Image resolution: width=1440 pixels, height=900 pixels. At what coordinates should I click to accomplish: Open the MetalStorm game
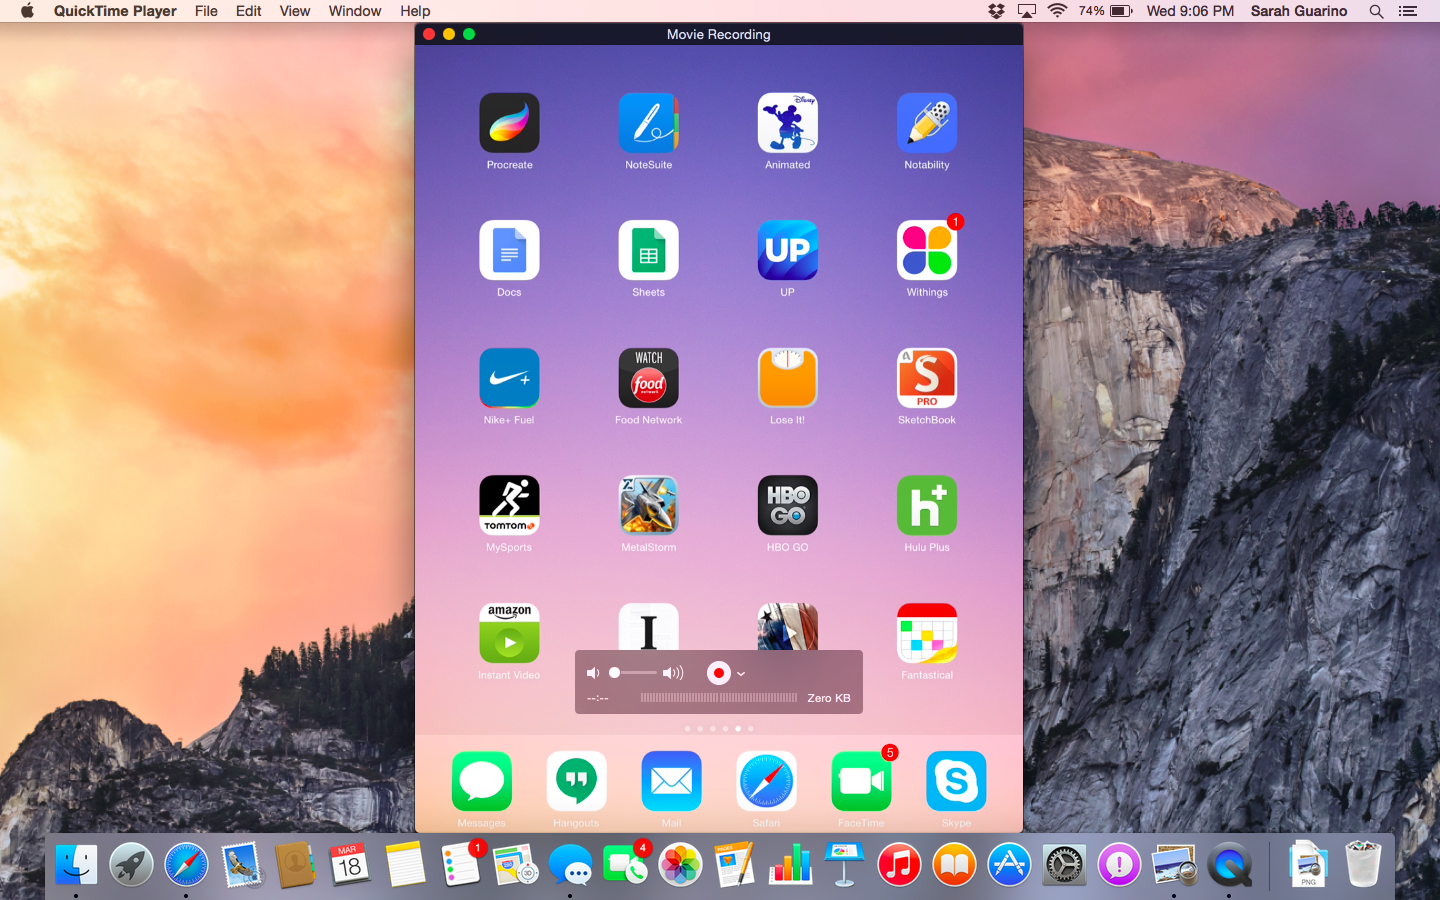[x=648, y=505]
